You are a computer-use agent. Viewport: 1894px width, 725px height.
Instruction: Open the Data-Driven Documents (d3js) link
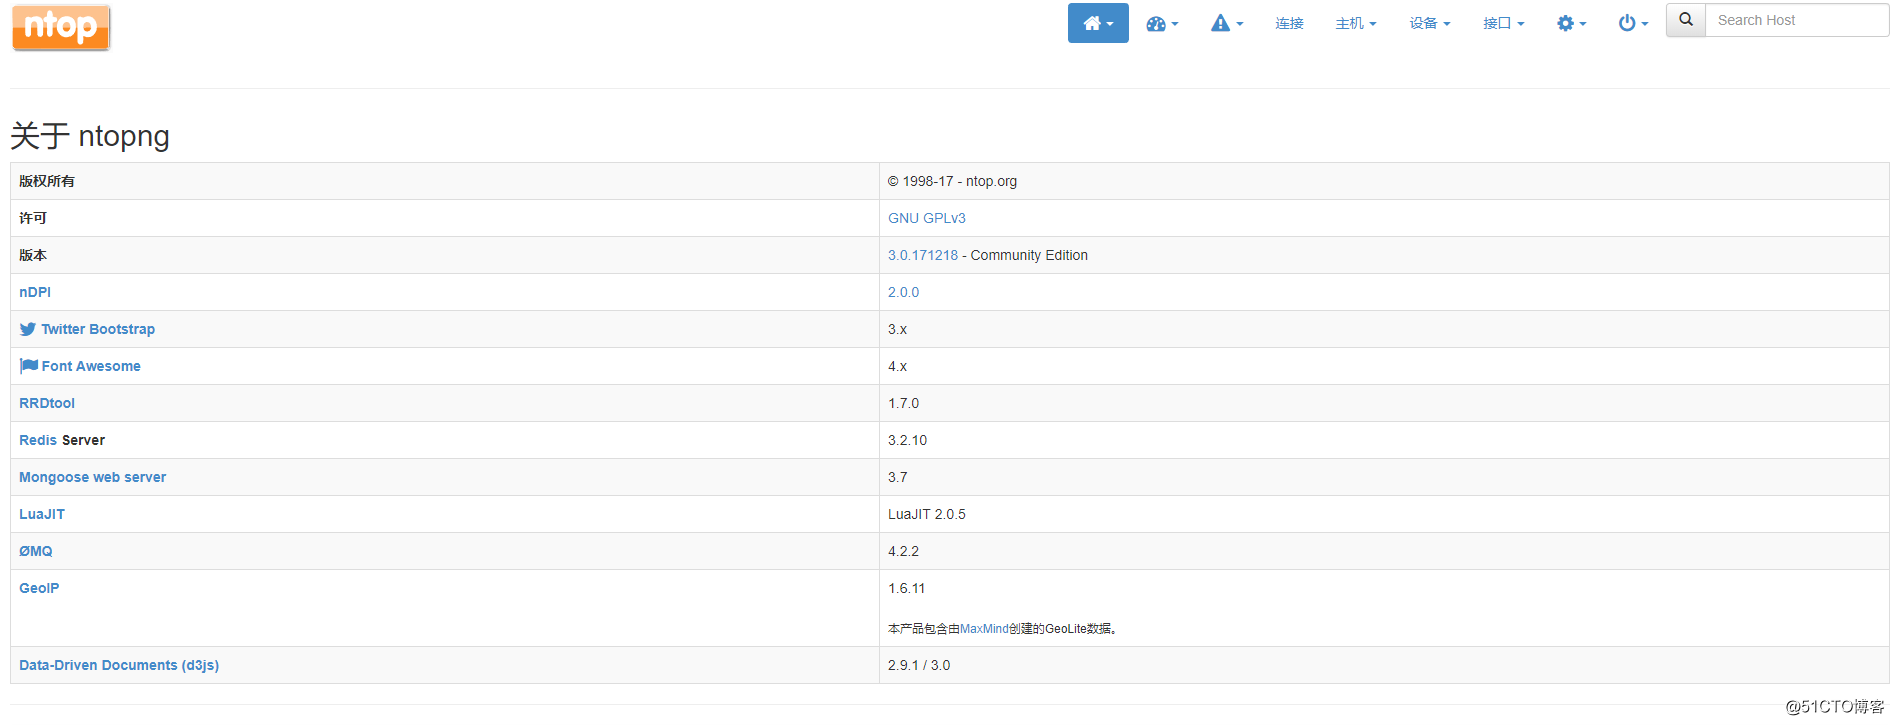119,665
